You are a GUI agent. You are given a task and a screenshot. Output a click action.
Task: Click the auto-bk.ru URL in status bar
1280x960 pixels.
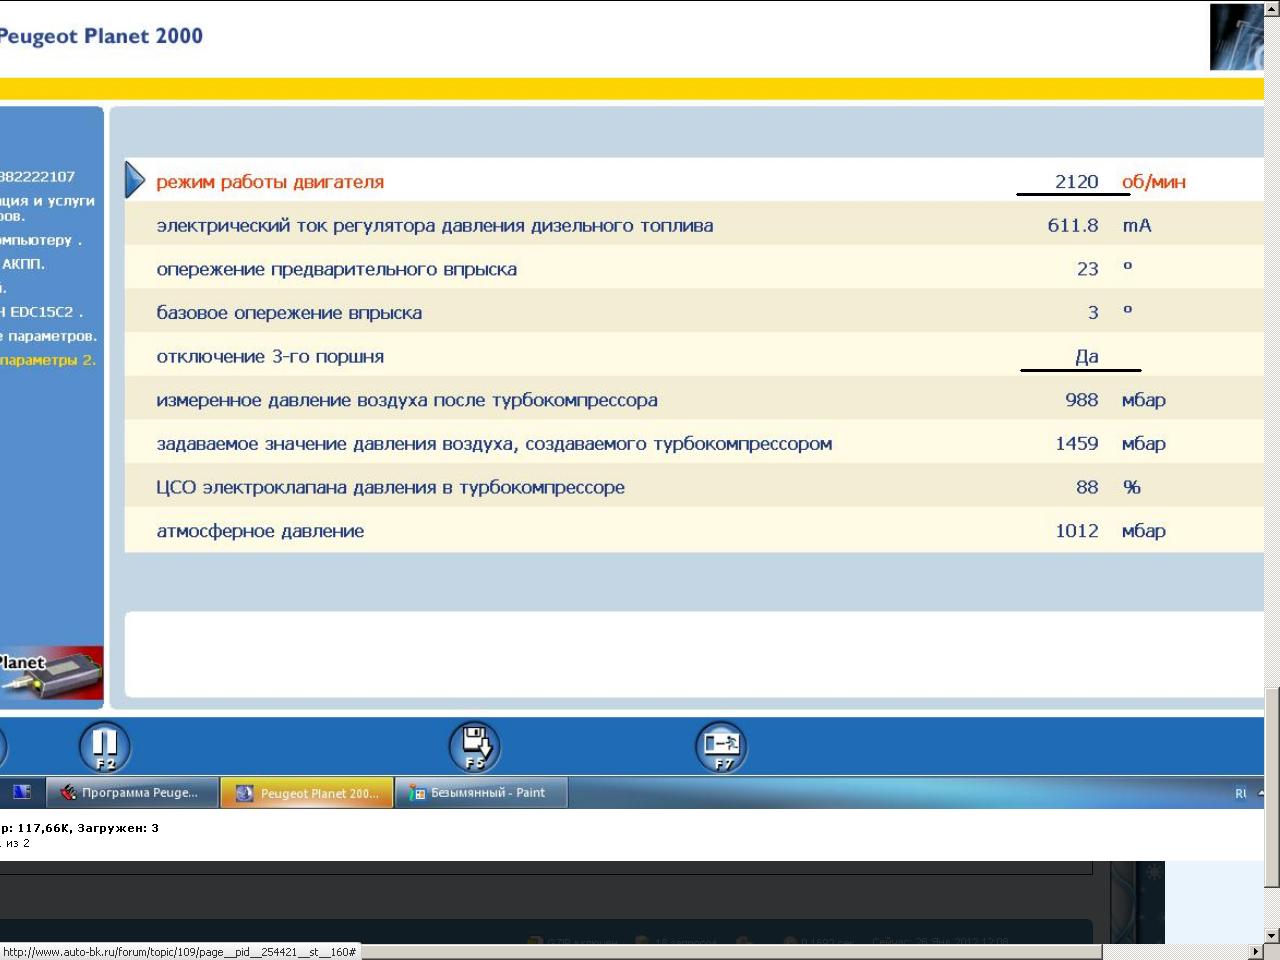(x=180, y=952)
